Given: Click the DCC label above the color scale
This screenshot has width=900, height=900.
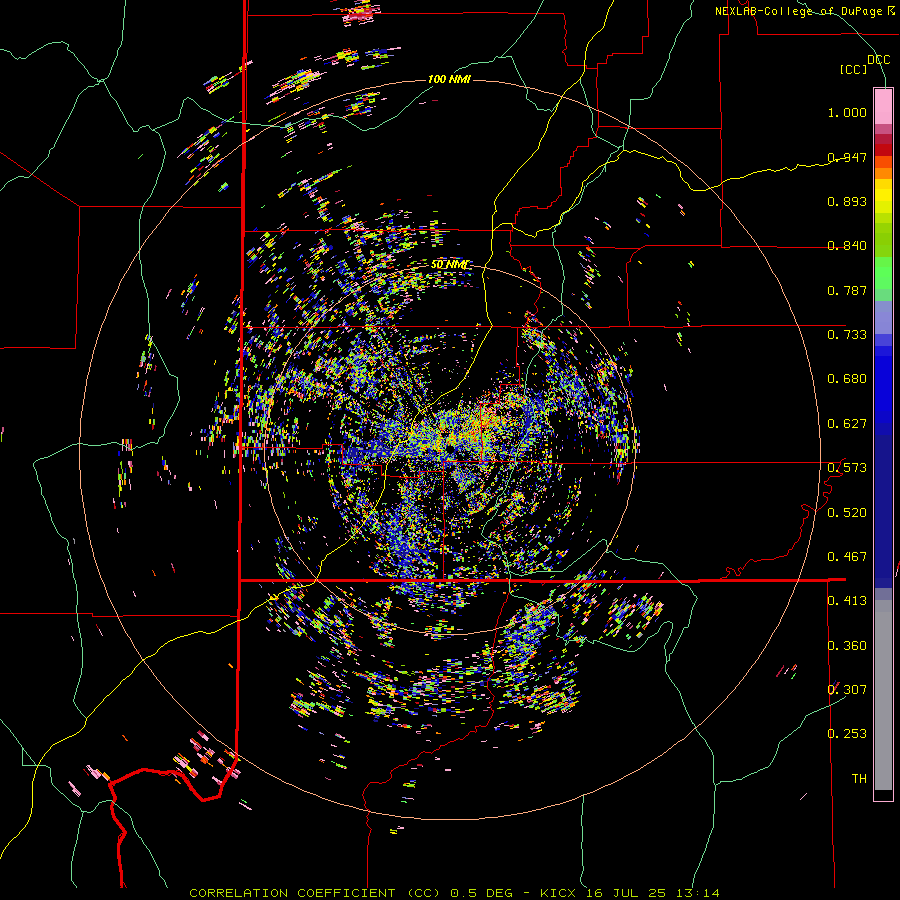Looking at the screenshot, I should 878,60.
